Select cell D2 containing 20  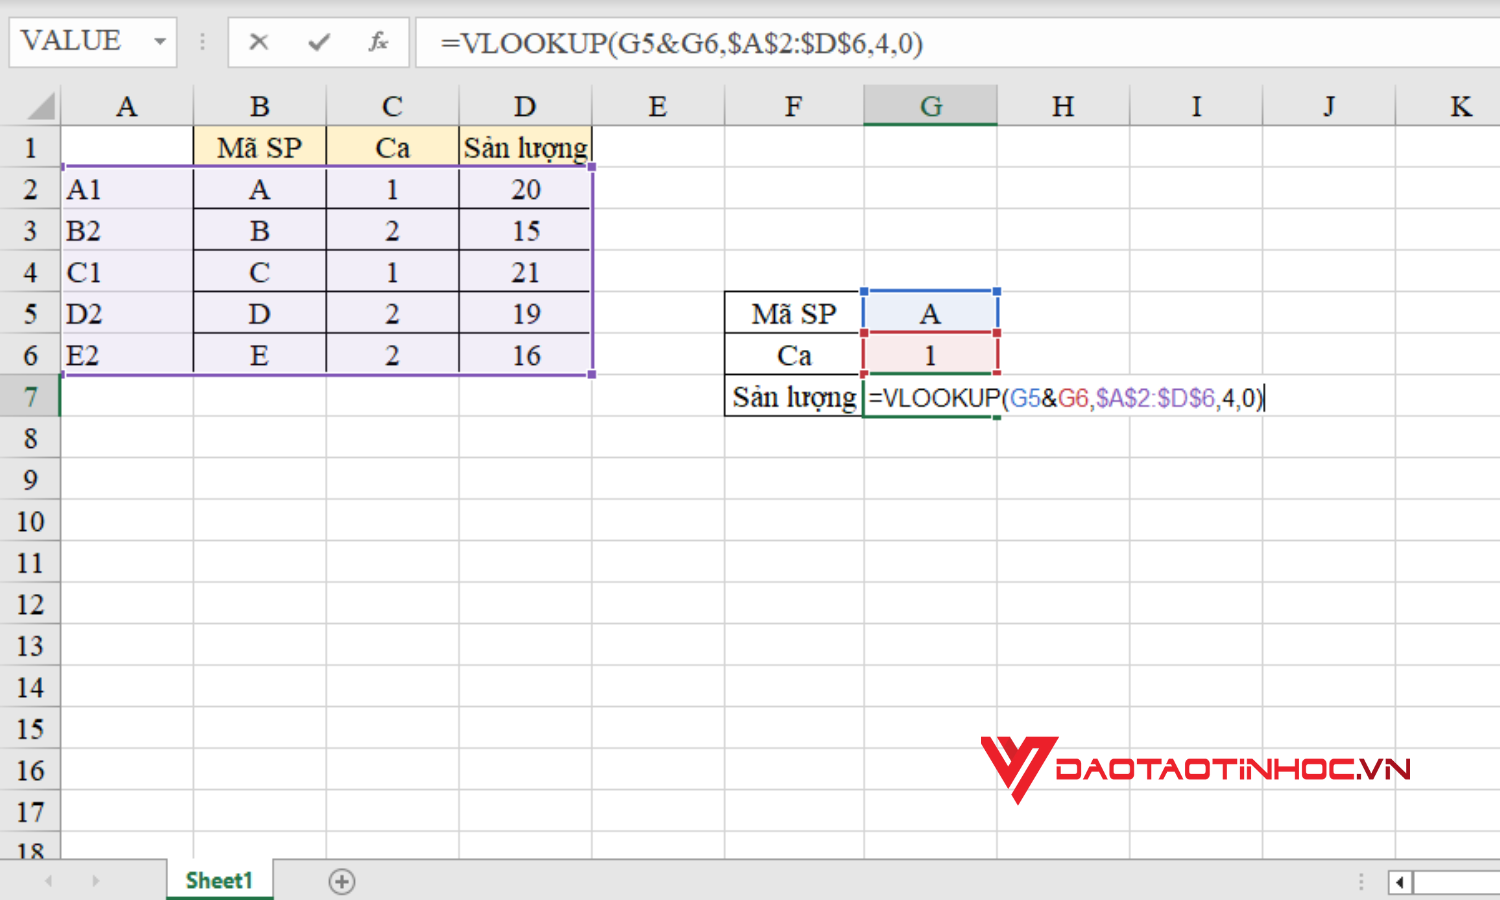[524, 189]
